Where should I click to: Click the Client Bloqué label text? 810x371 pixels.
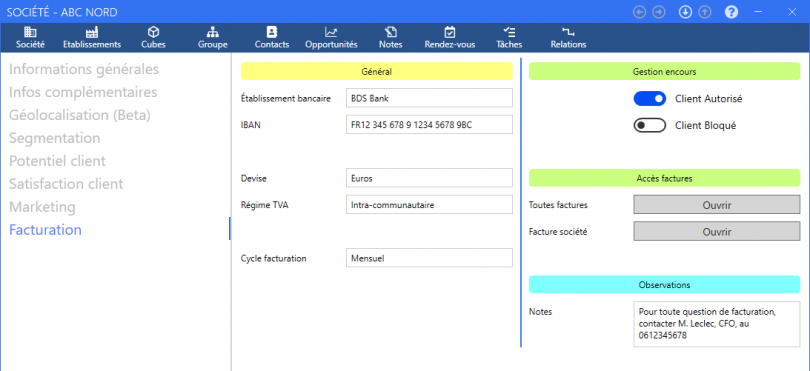pos(706,126)
